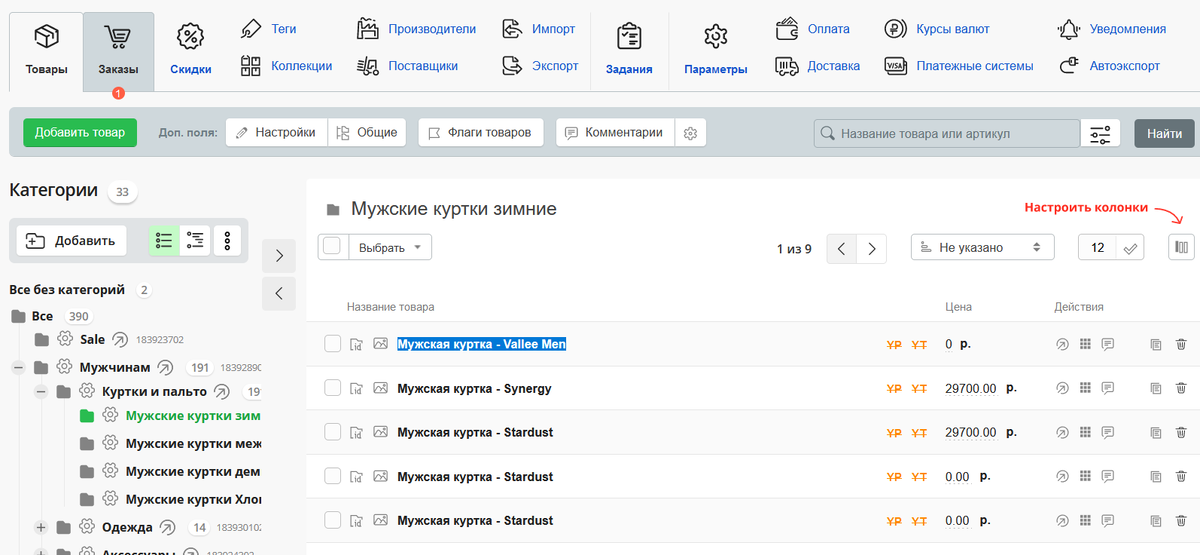The image size is (1200, 555).
Task: Open the Комментарии button
Action: [615, 132]
